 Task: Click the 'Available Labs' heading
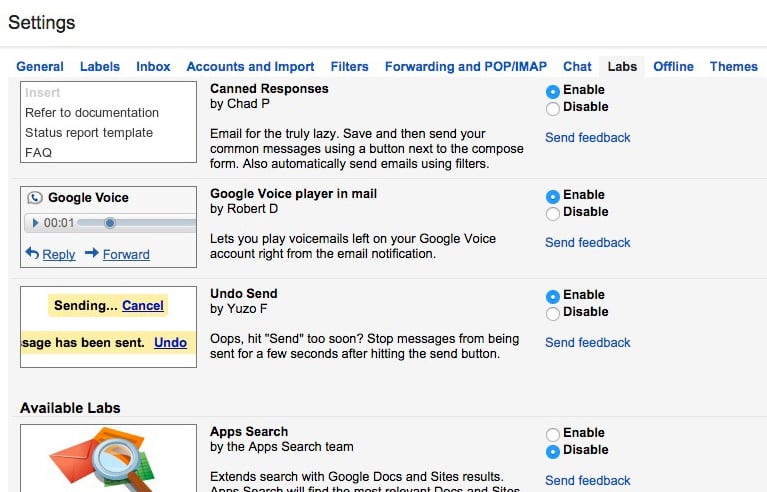[70, 408]
